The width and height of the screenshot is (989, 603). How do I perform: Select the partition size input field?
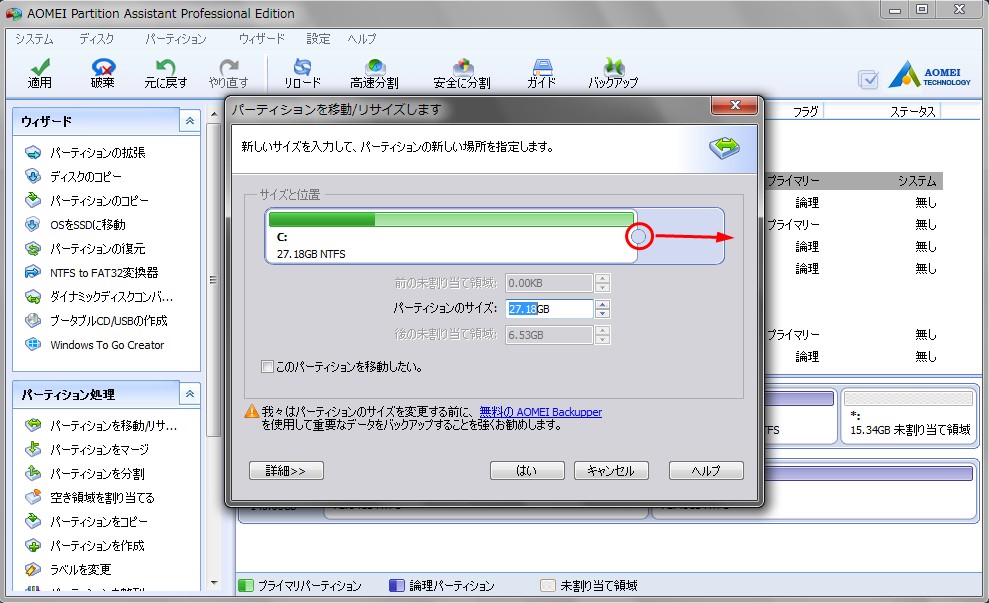click(550, 309)
